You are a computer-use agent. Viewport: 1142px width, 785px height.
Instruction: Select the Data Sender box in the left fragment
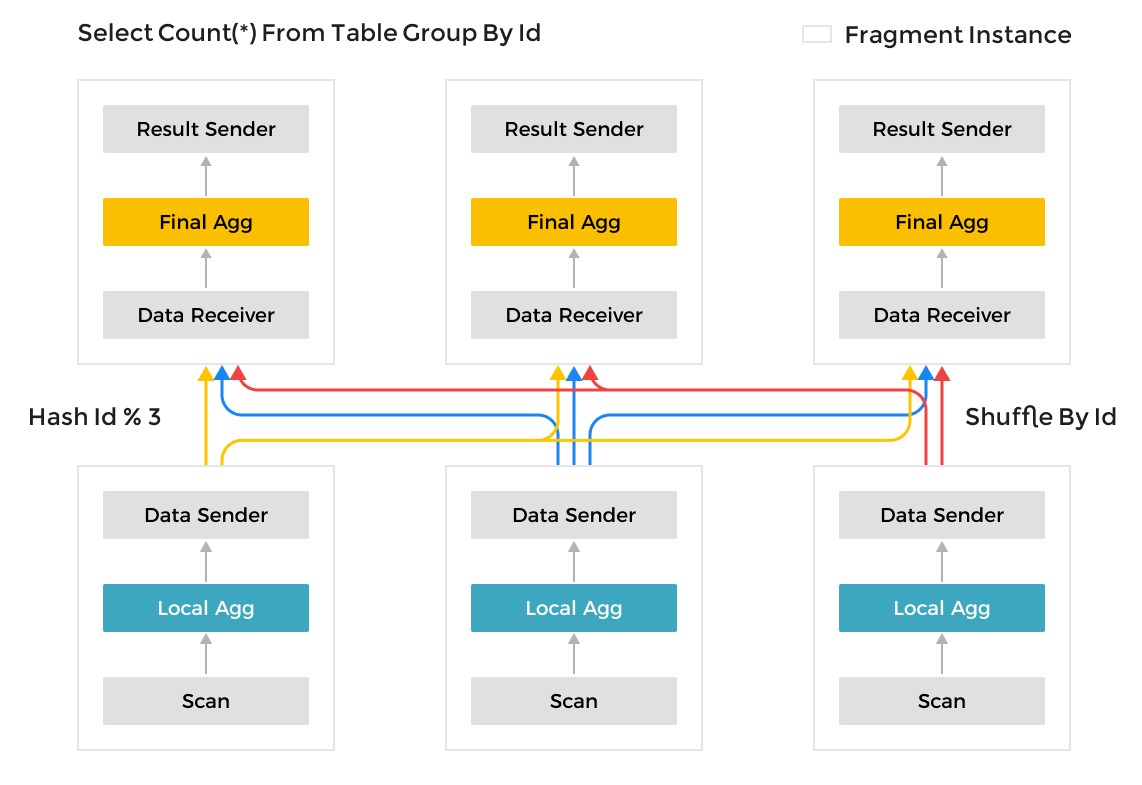pyautogui.click(x=206, y=515)
